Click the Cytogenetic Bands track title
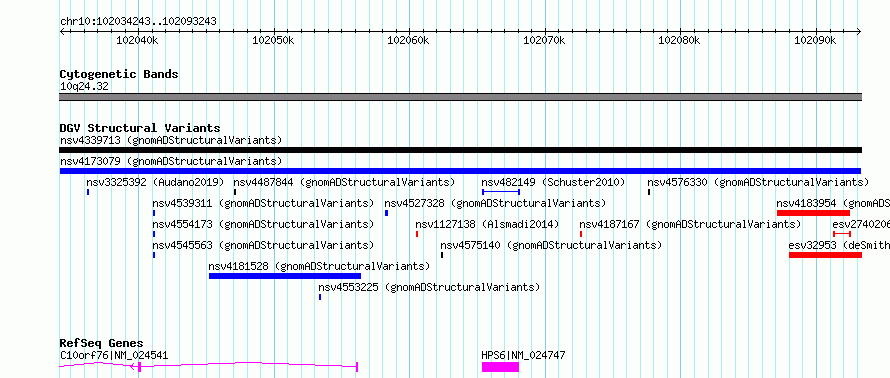Image resolution: width=890 pixels, height=378 pixels. 119,74
